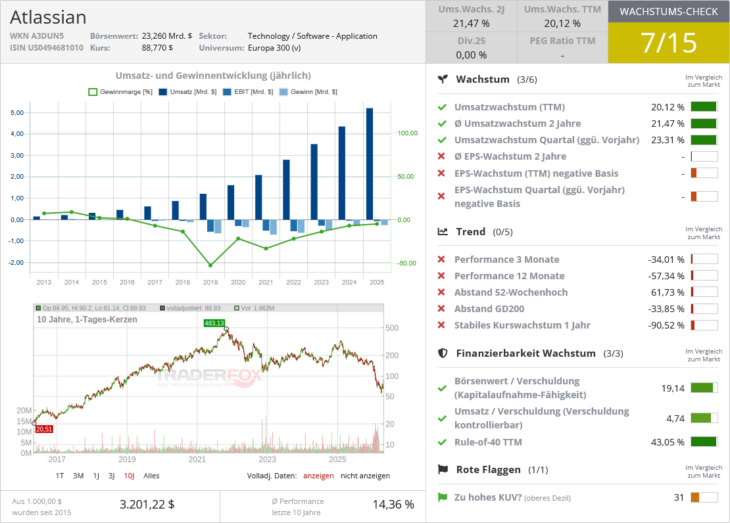Click the Kurs 88,770 $ value
The width and height of the screenshot is (730, 523).
click(x=157, y=48)
